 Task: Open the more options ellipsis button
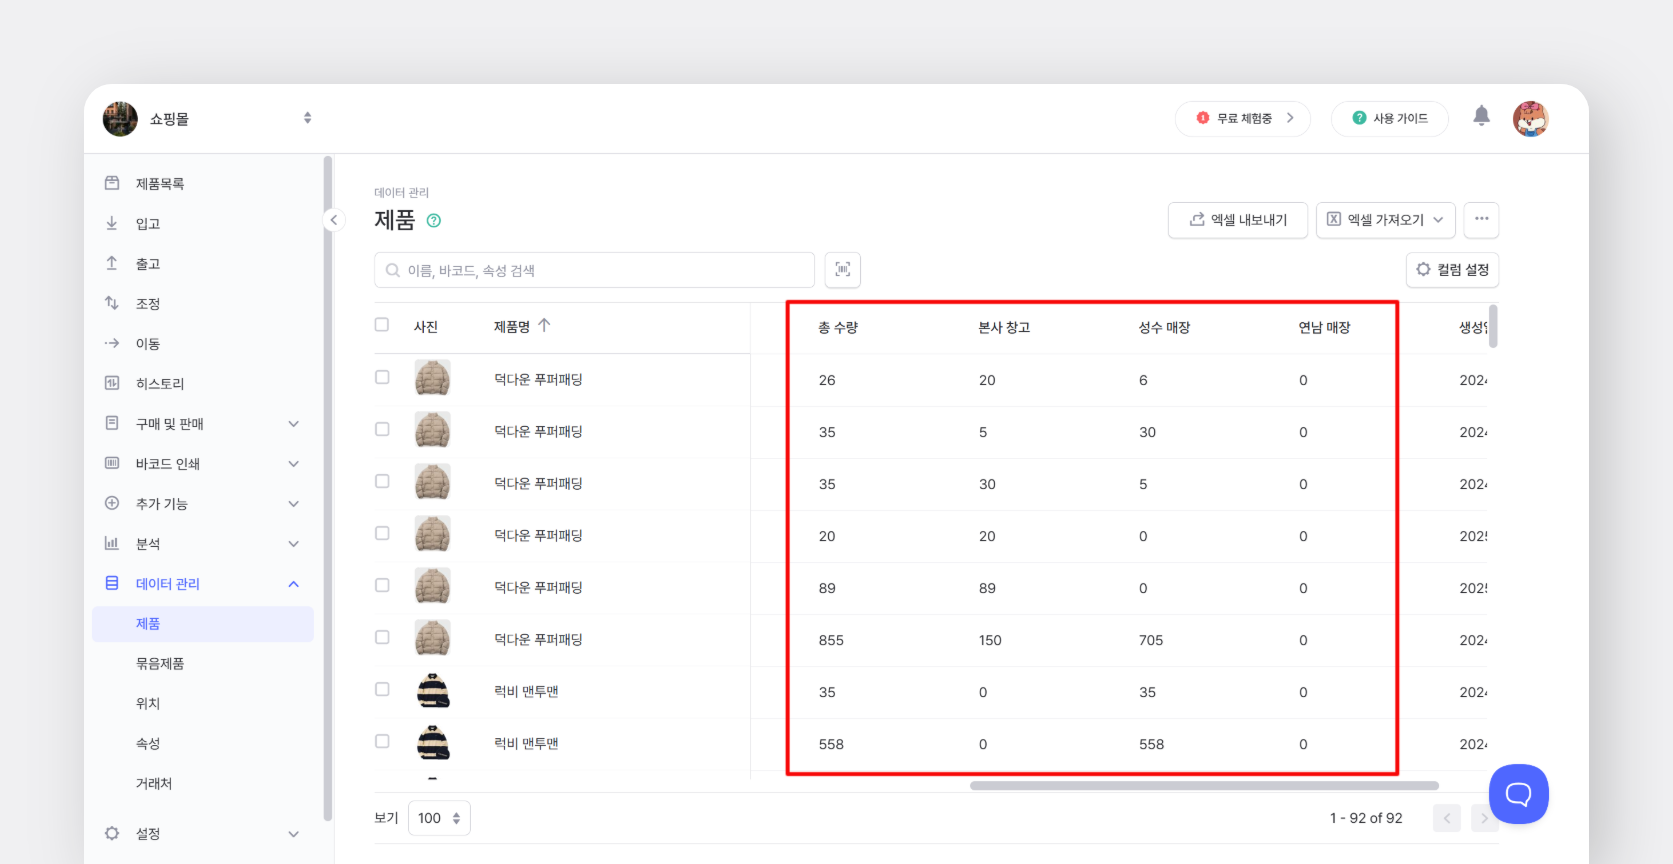(1481, 219)
